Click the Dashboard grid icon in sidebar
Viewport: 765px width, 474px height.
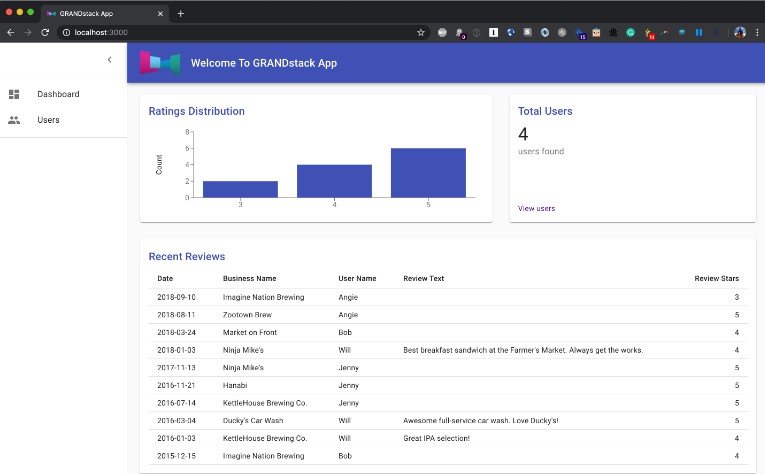click(14, 94)
